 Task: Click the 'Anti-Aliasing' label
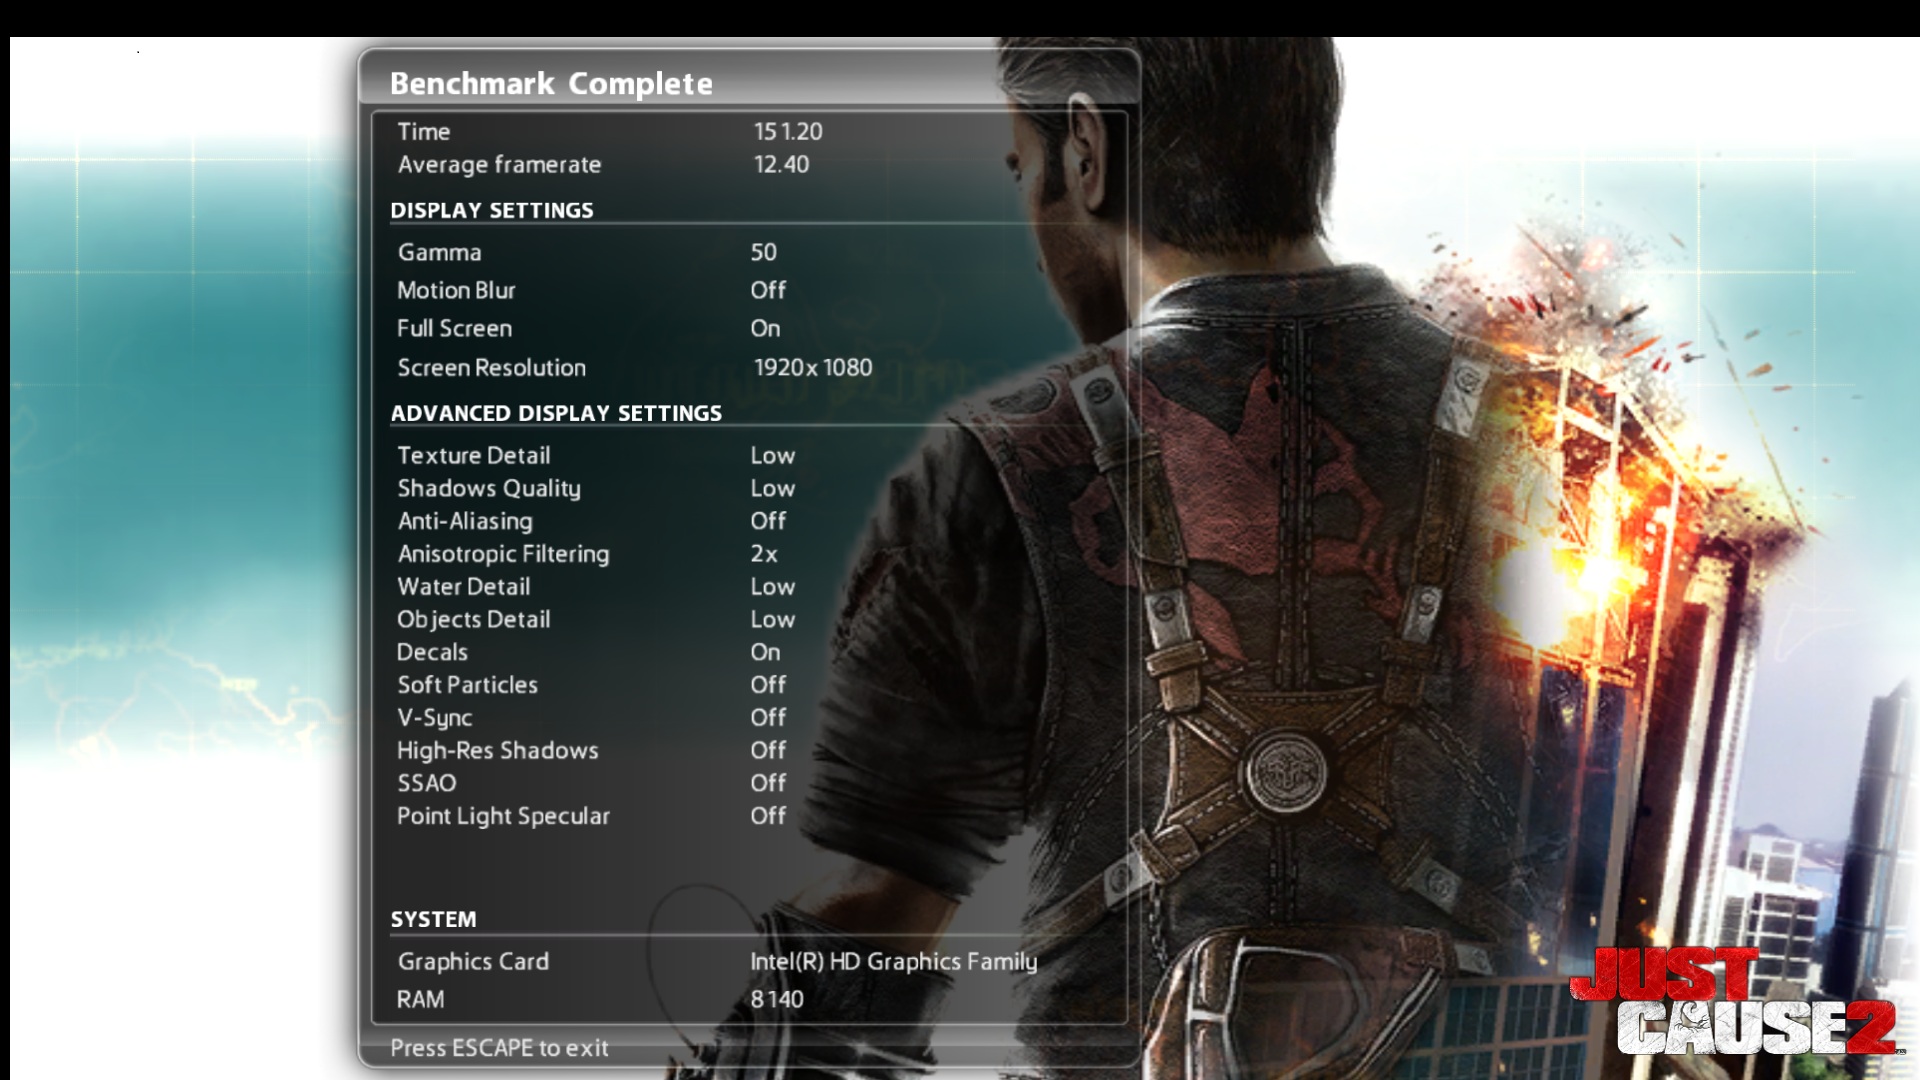[x=465, y=522]
